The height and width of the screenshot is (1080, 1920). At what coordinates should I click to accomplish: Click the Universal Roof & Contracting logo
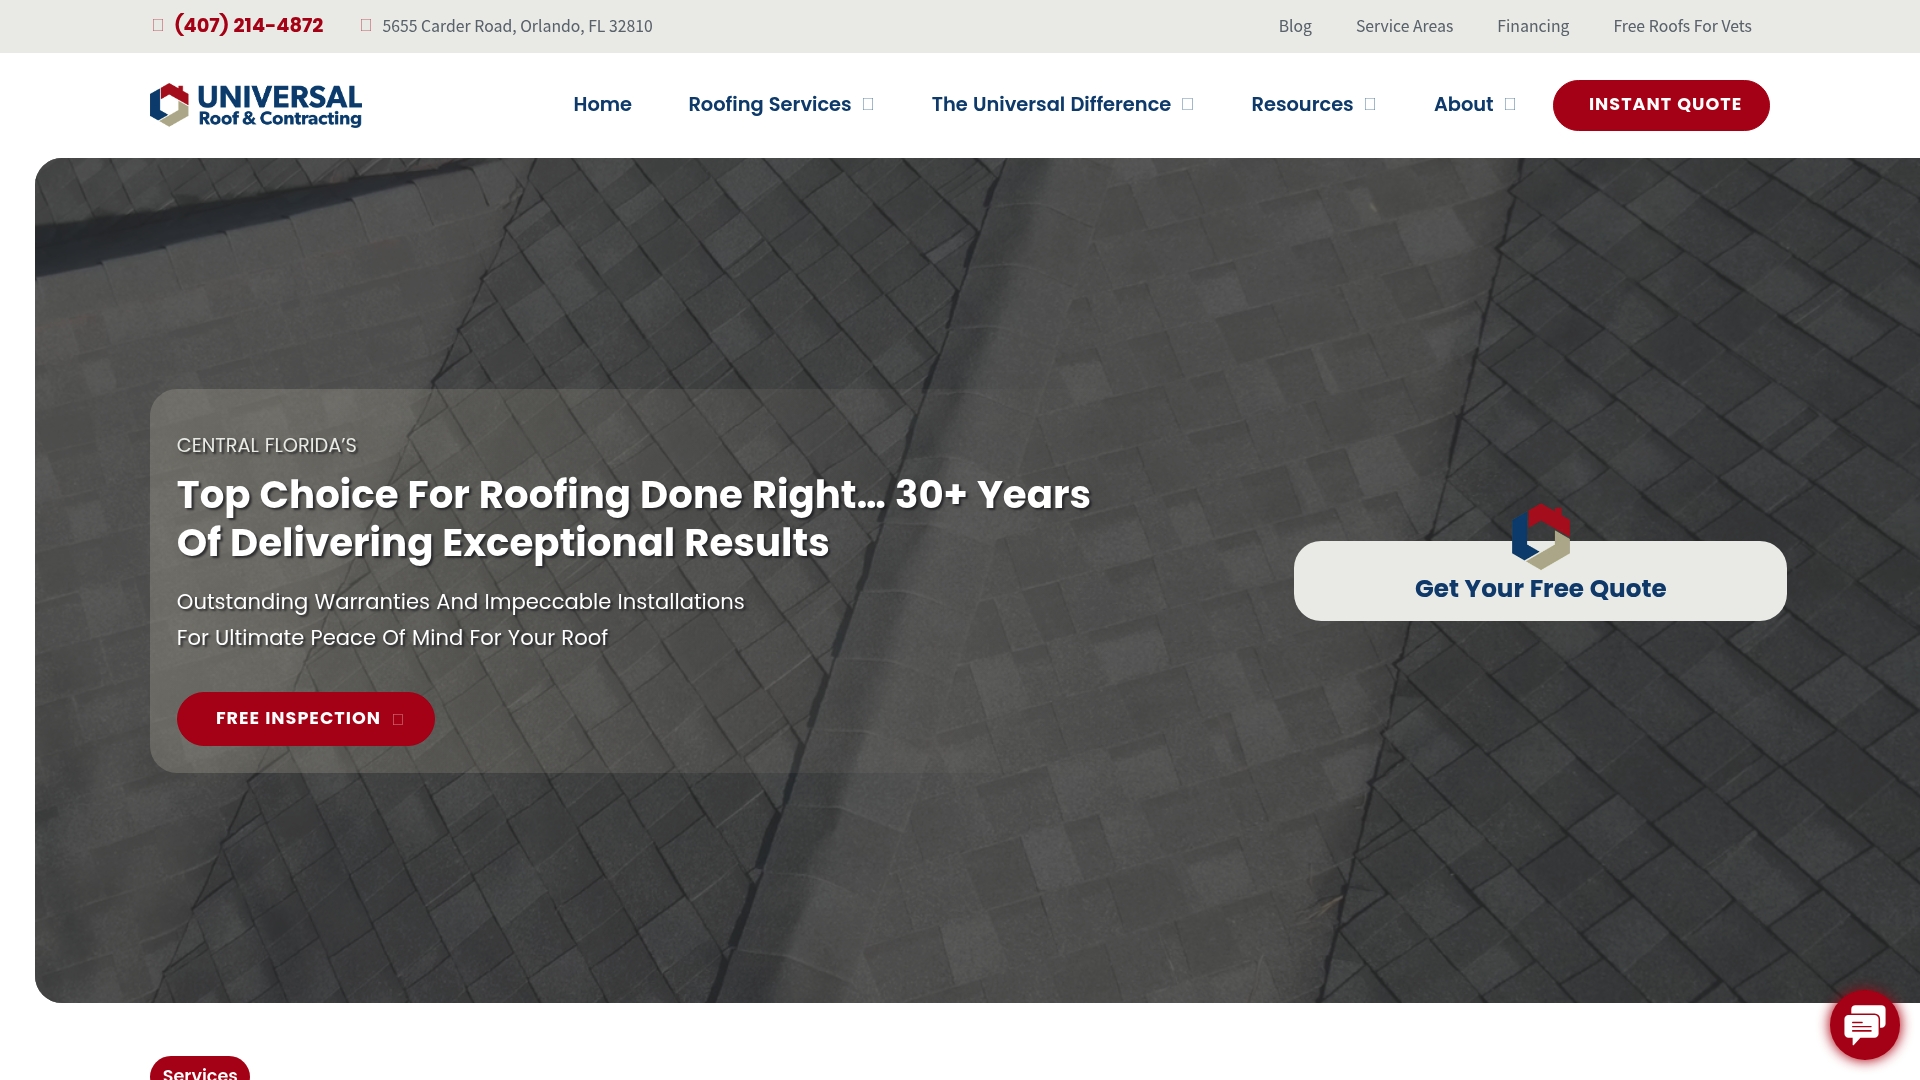(256, 105)
